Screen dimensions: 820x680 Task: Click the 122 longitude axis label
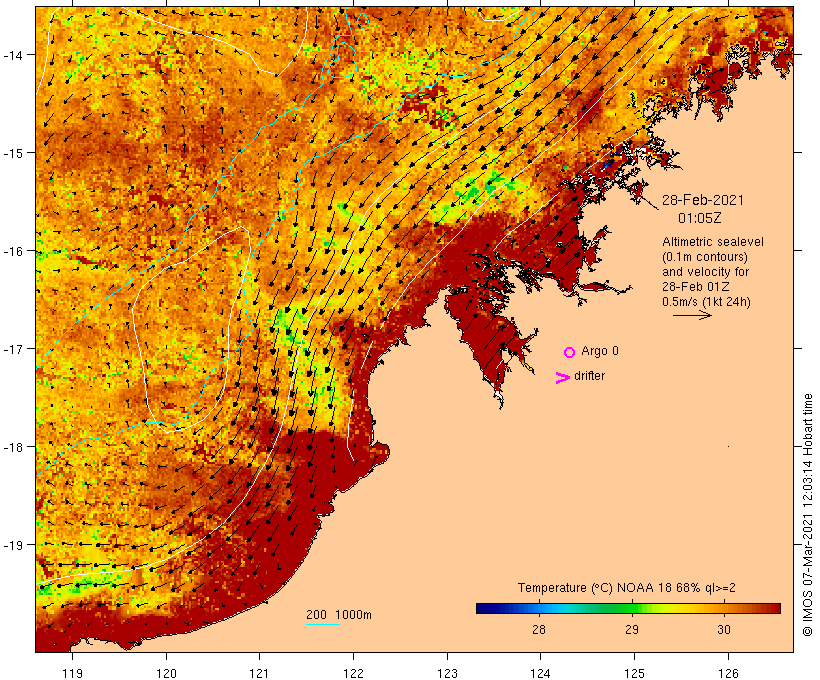[353, 673]
